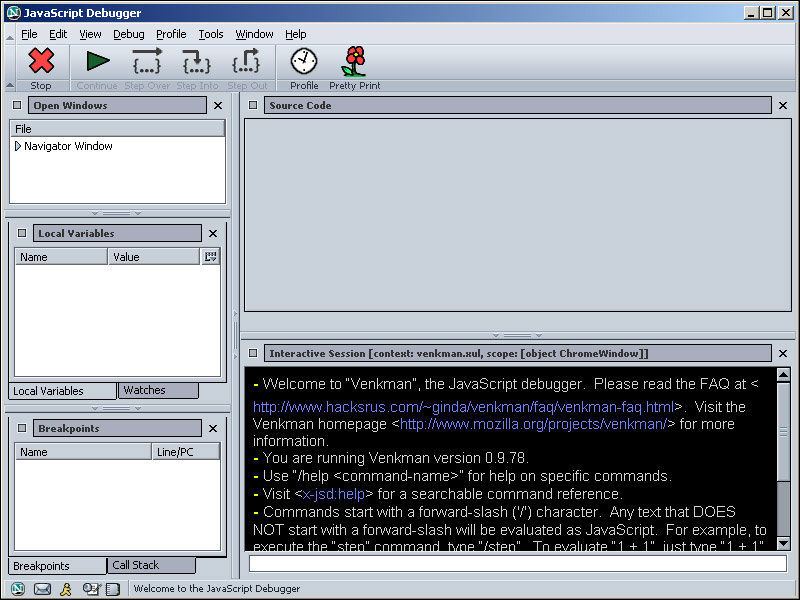The height and width of the screenshot is (600, 800).
Task: Click the Interactive Session command input field
Action: (517, 563)
